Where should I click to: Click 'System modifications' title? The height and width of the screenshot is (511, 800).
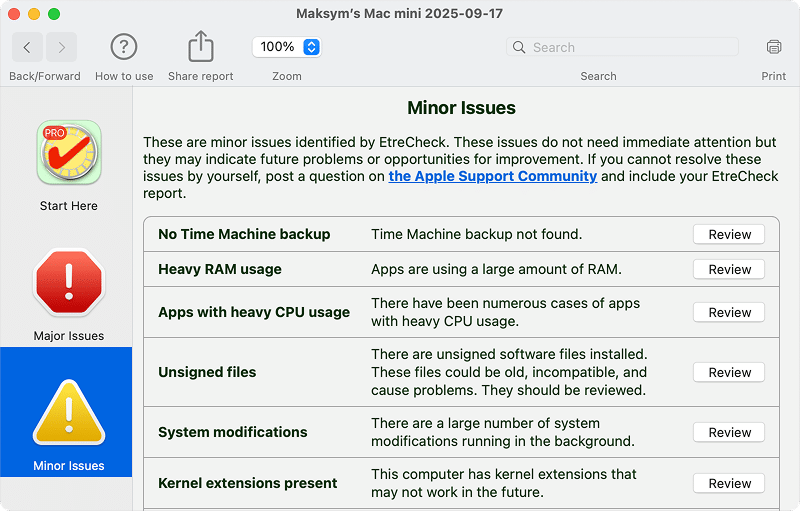click(x=233, y=432)
